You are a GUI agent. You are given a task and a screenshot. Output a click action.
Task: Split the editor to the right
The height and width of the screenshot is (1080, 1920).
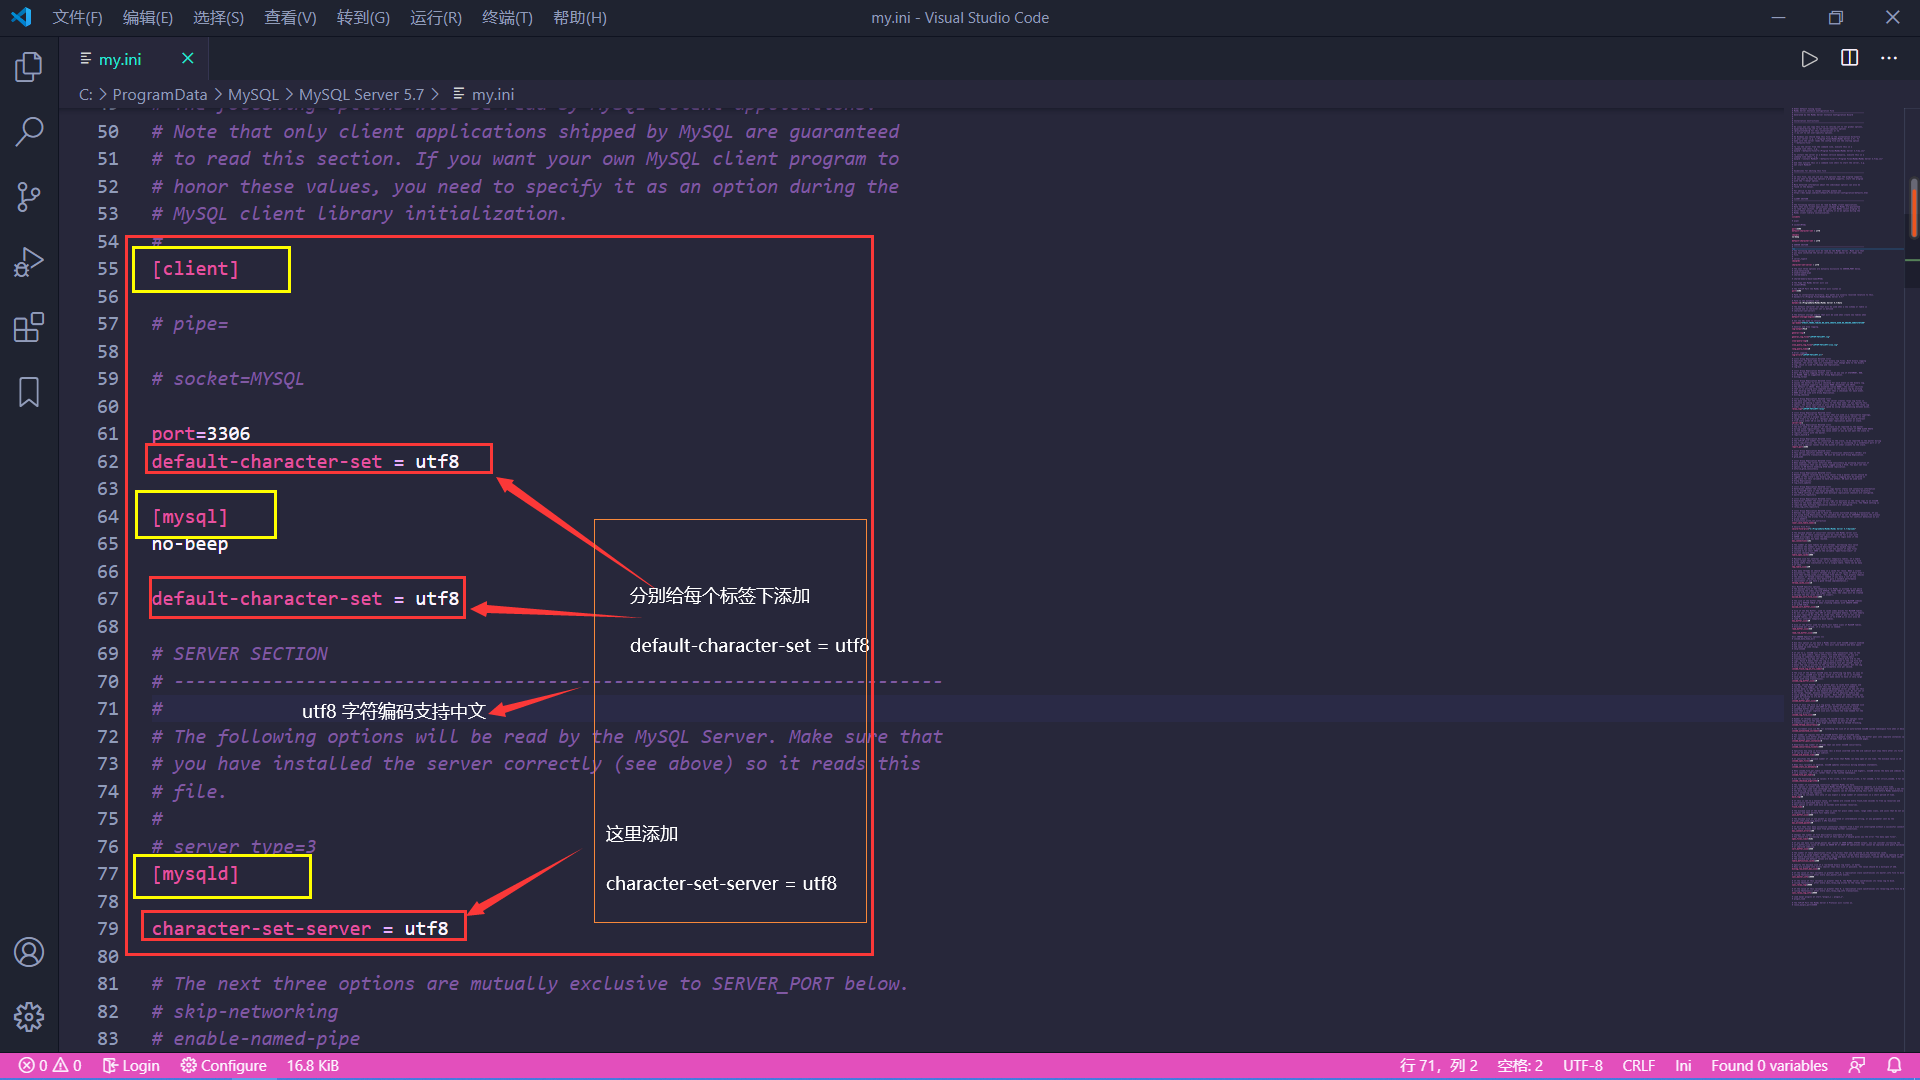click(x=1849, y=59)
